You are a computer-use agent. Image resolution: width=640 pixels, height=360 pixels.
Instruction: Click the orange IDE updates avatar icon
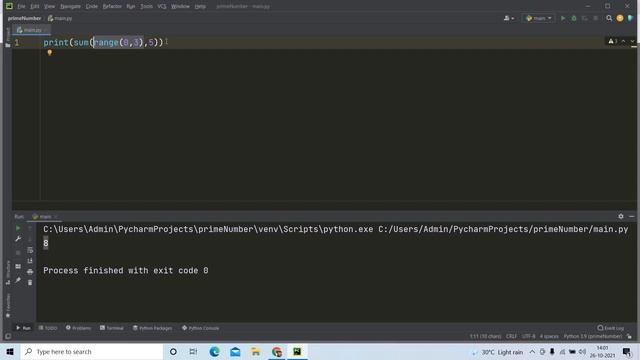pos(620,18)
